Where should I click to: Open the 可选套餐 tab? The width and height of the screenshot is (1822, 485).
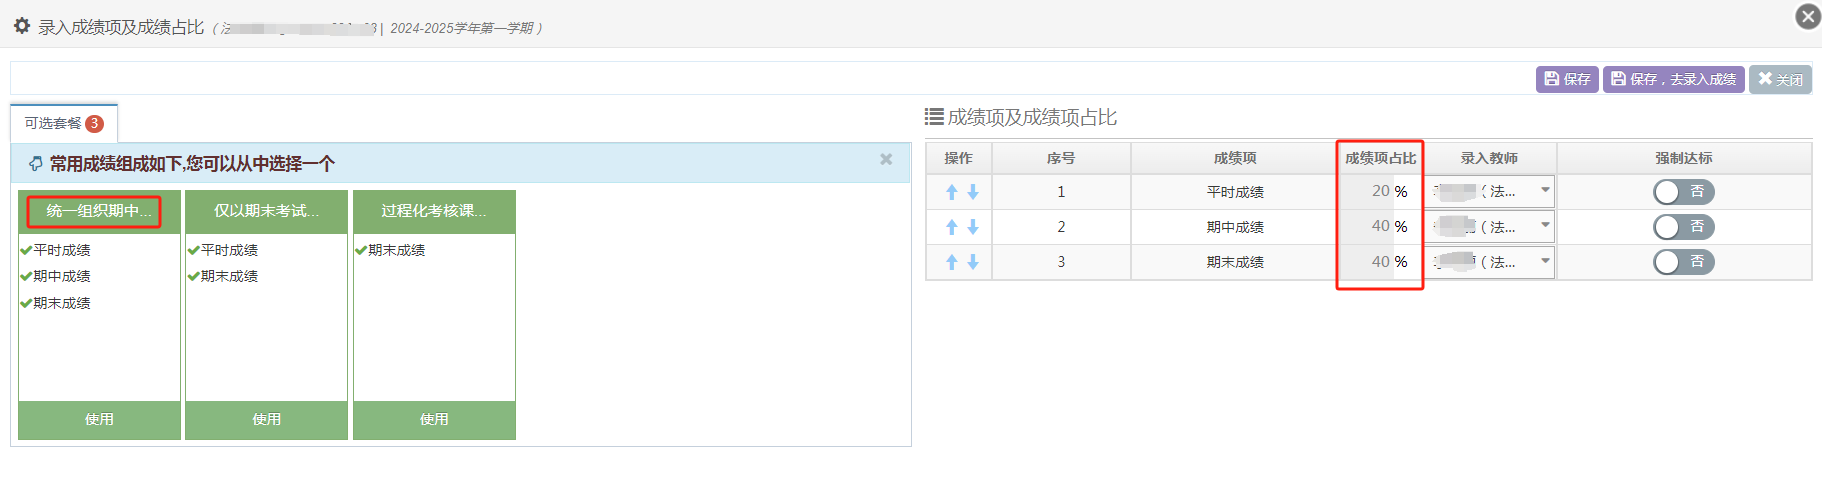tap(64, 123)
